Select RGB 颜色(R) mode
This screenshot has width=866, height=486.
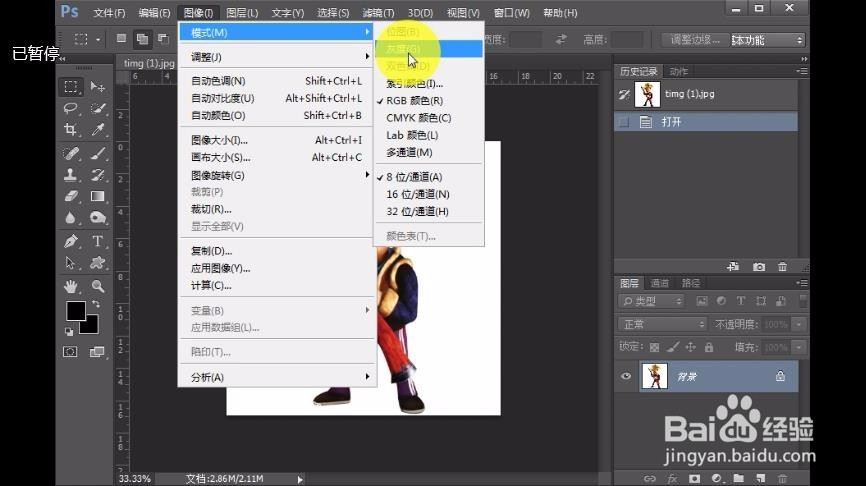[x=429, y=101]
